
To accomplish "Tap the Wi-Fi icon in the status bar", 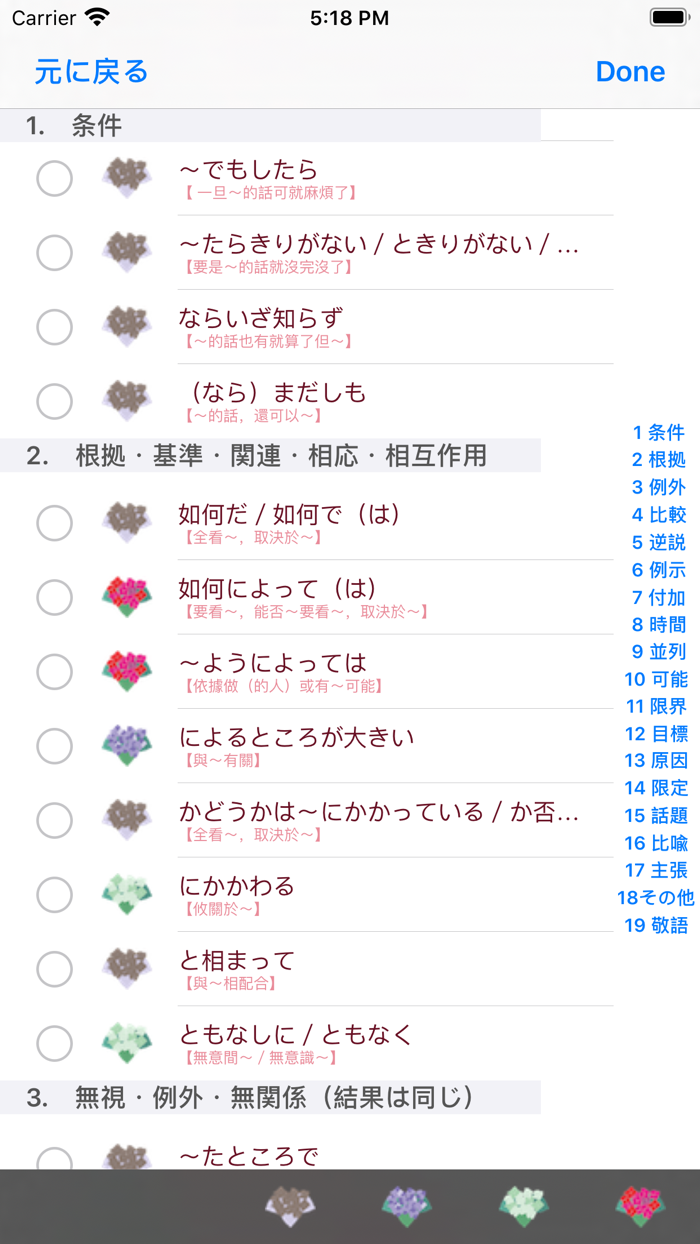I will pyautogui.click(x=95, y=17).
